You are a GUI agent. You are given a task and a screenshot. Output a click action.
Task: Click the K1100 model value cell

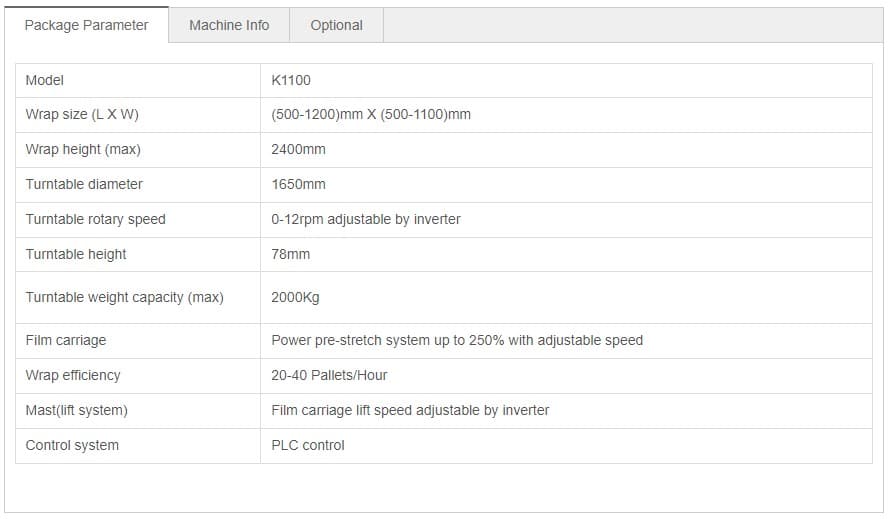tap(566, 80)
